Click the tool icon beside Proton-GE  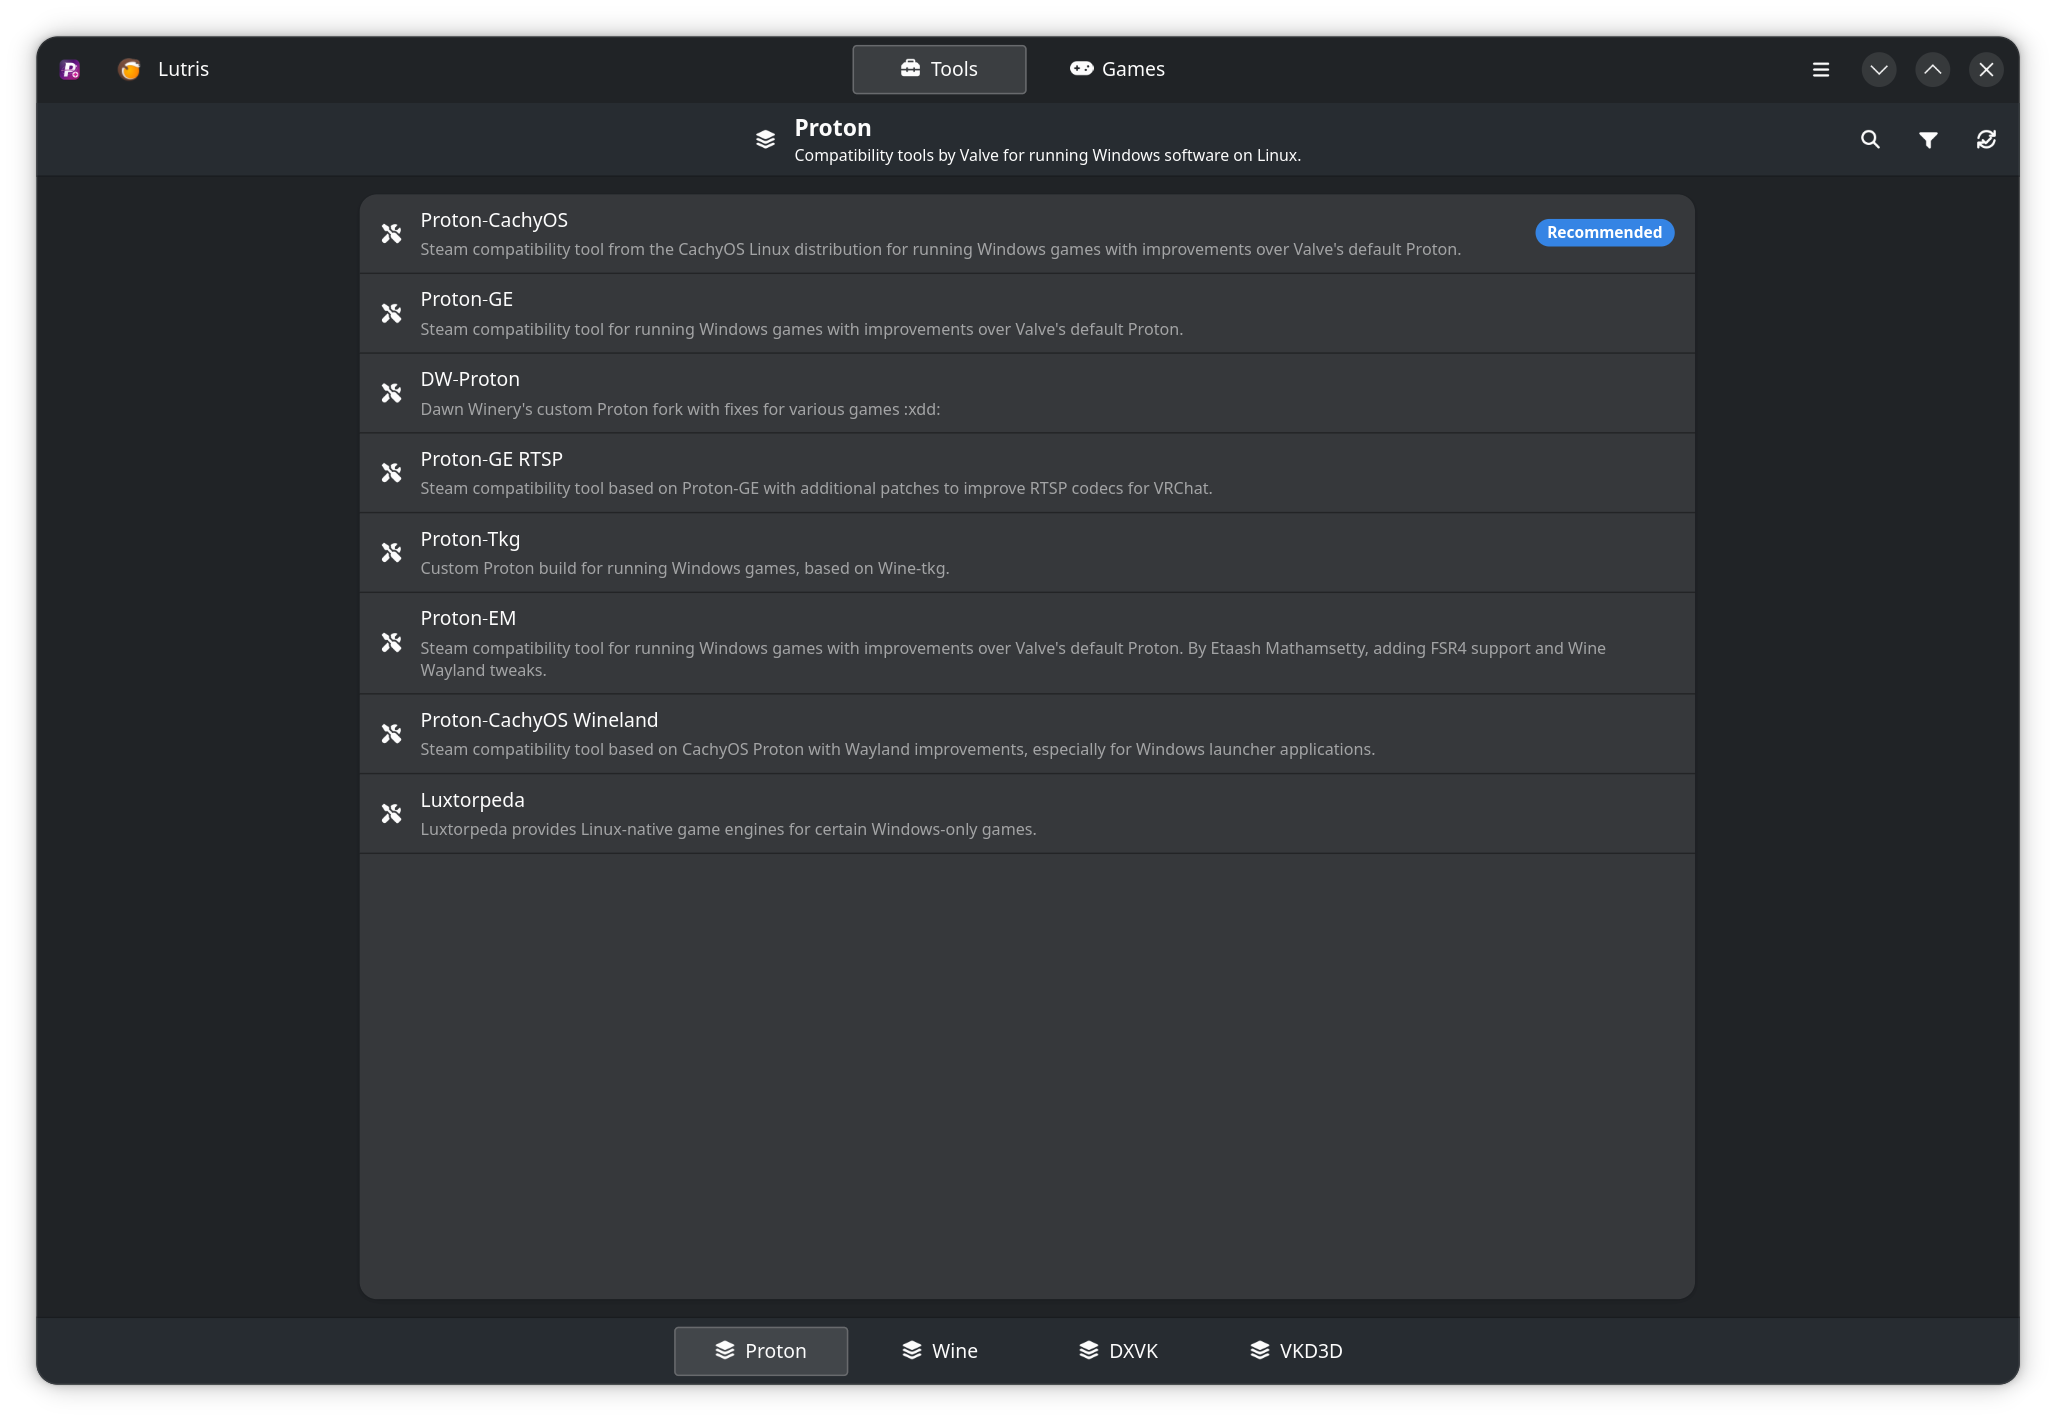[x=391, y=313]
